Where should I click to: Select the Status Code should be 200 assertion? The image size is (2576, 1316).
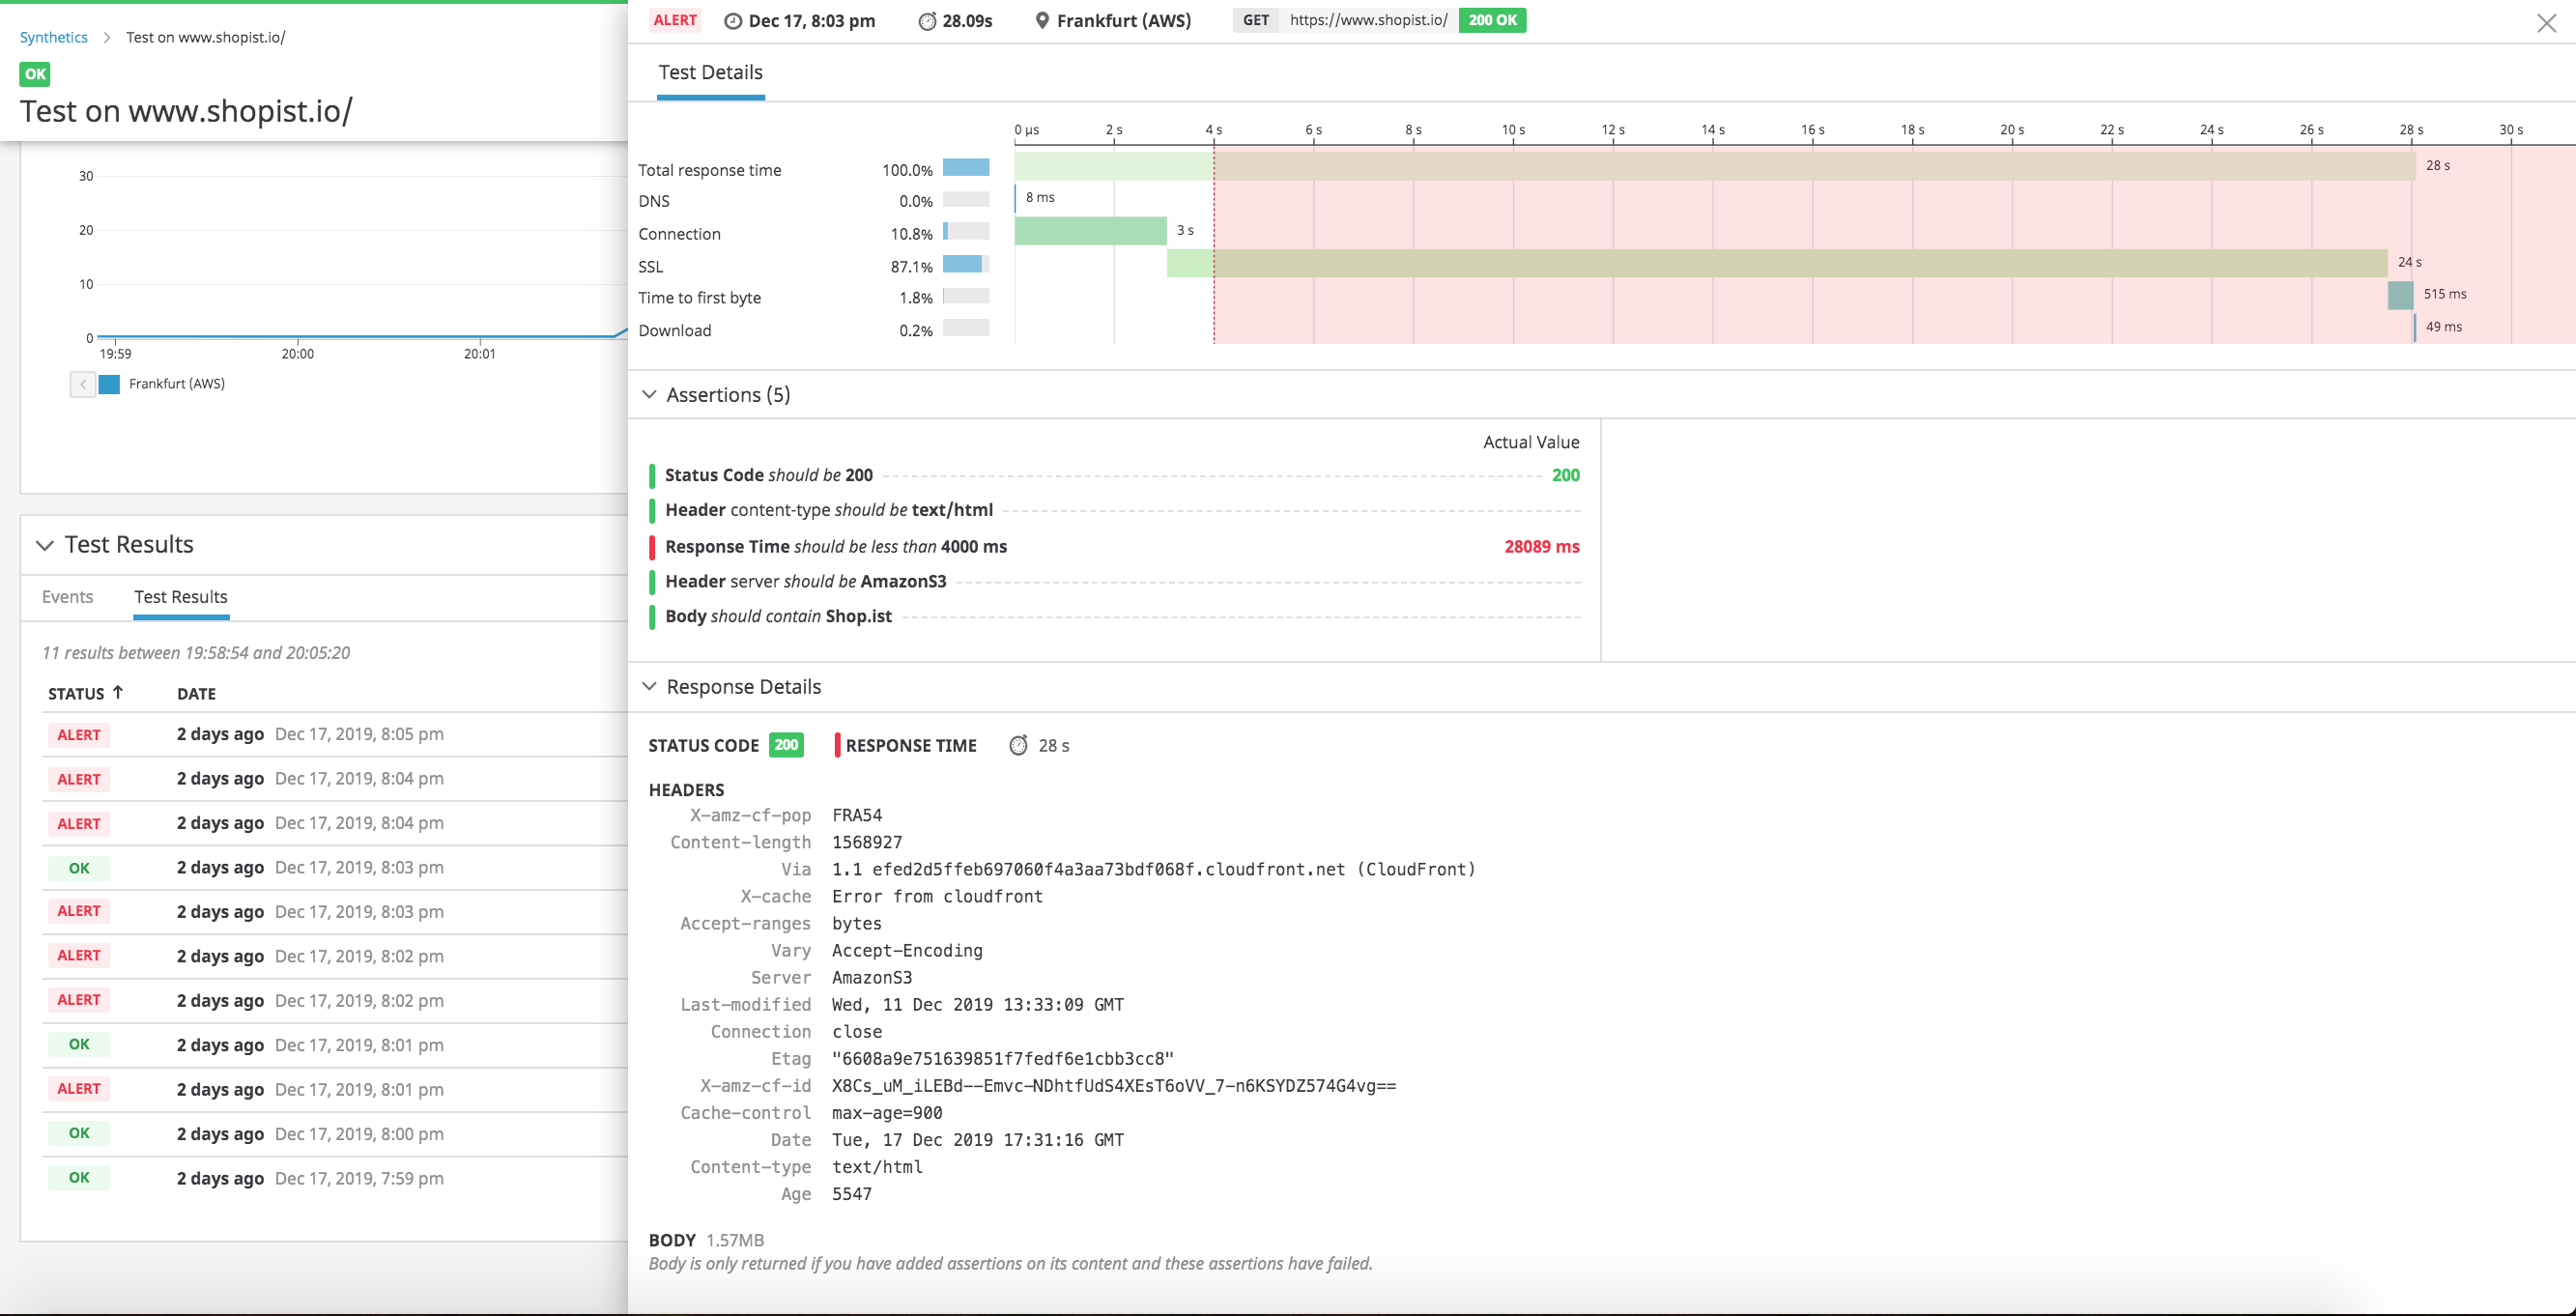[1114, 475]
